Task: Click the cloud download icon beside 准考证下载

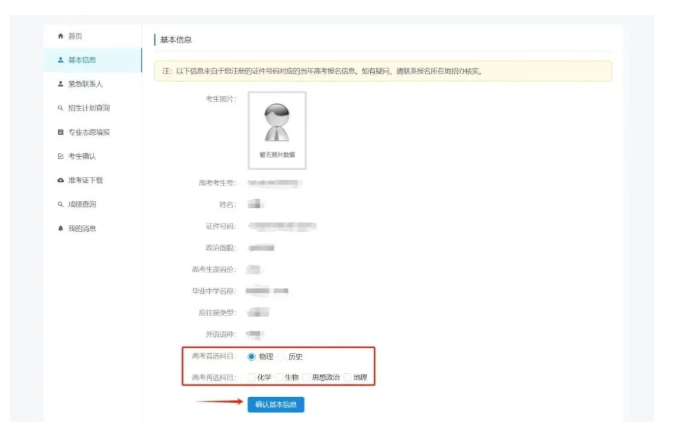Action: coord(60,180)
